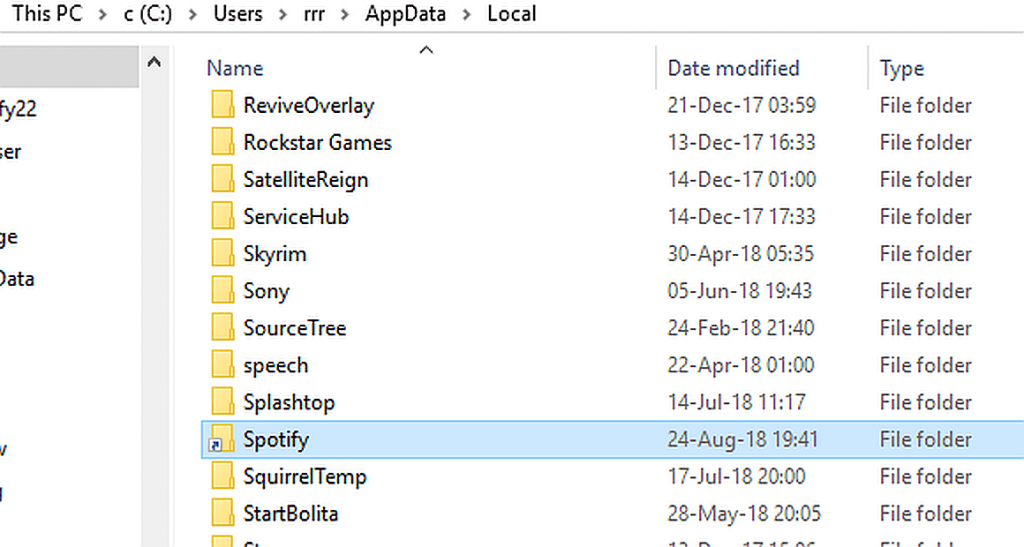
Task: Navigate to Local in the address bar
Action: click(x=512, y=14)
